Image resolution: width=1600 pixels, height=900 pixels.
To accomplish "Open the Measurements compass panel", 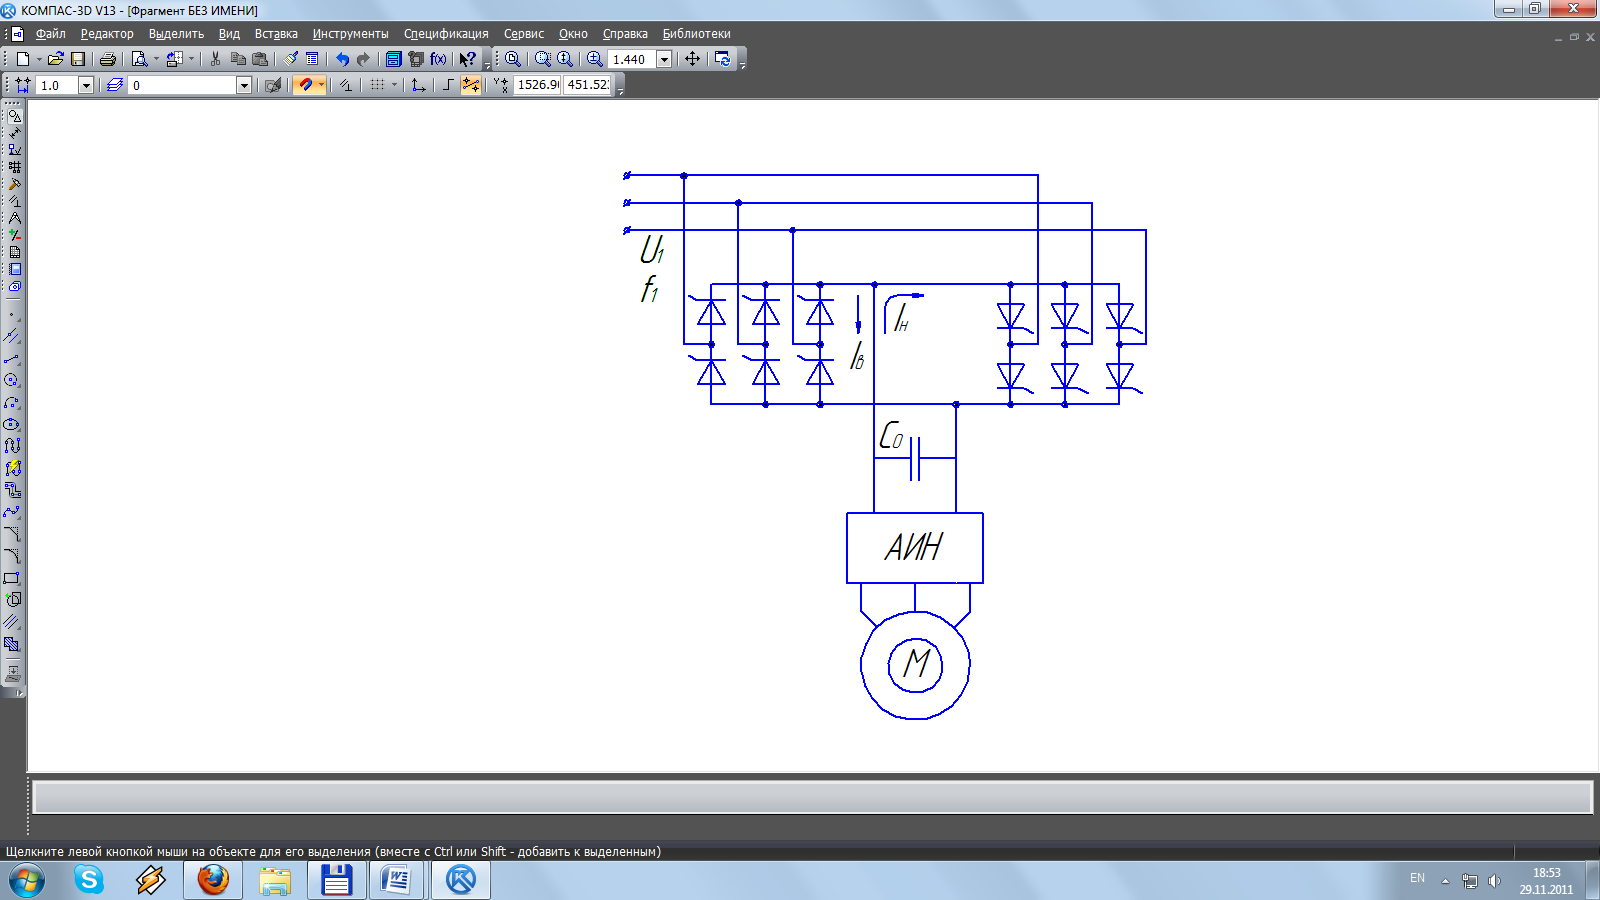I will [x=14, y=218].
